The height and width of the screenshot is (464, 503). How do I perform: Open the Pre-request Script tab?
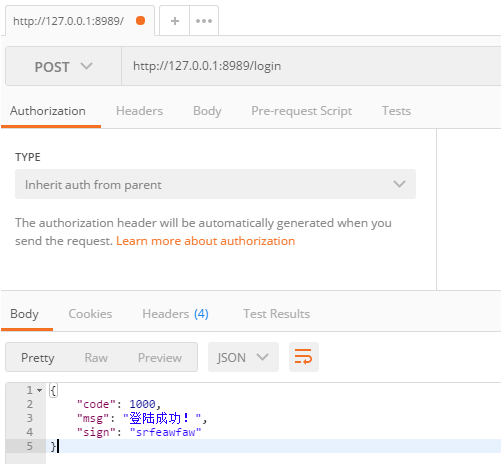point(301,111)
